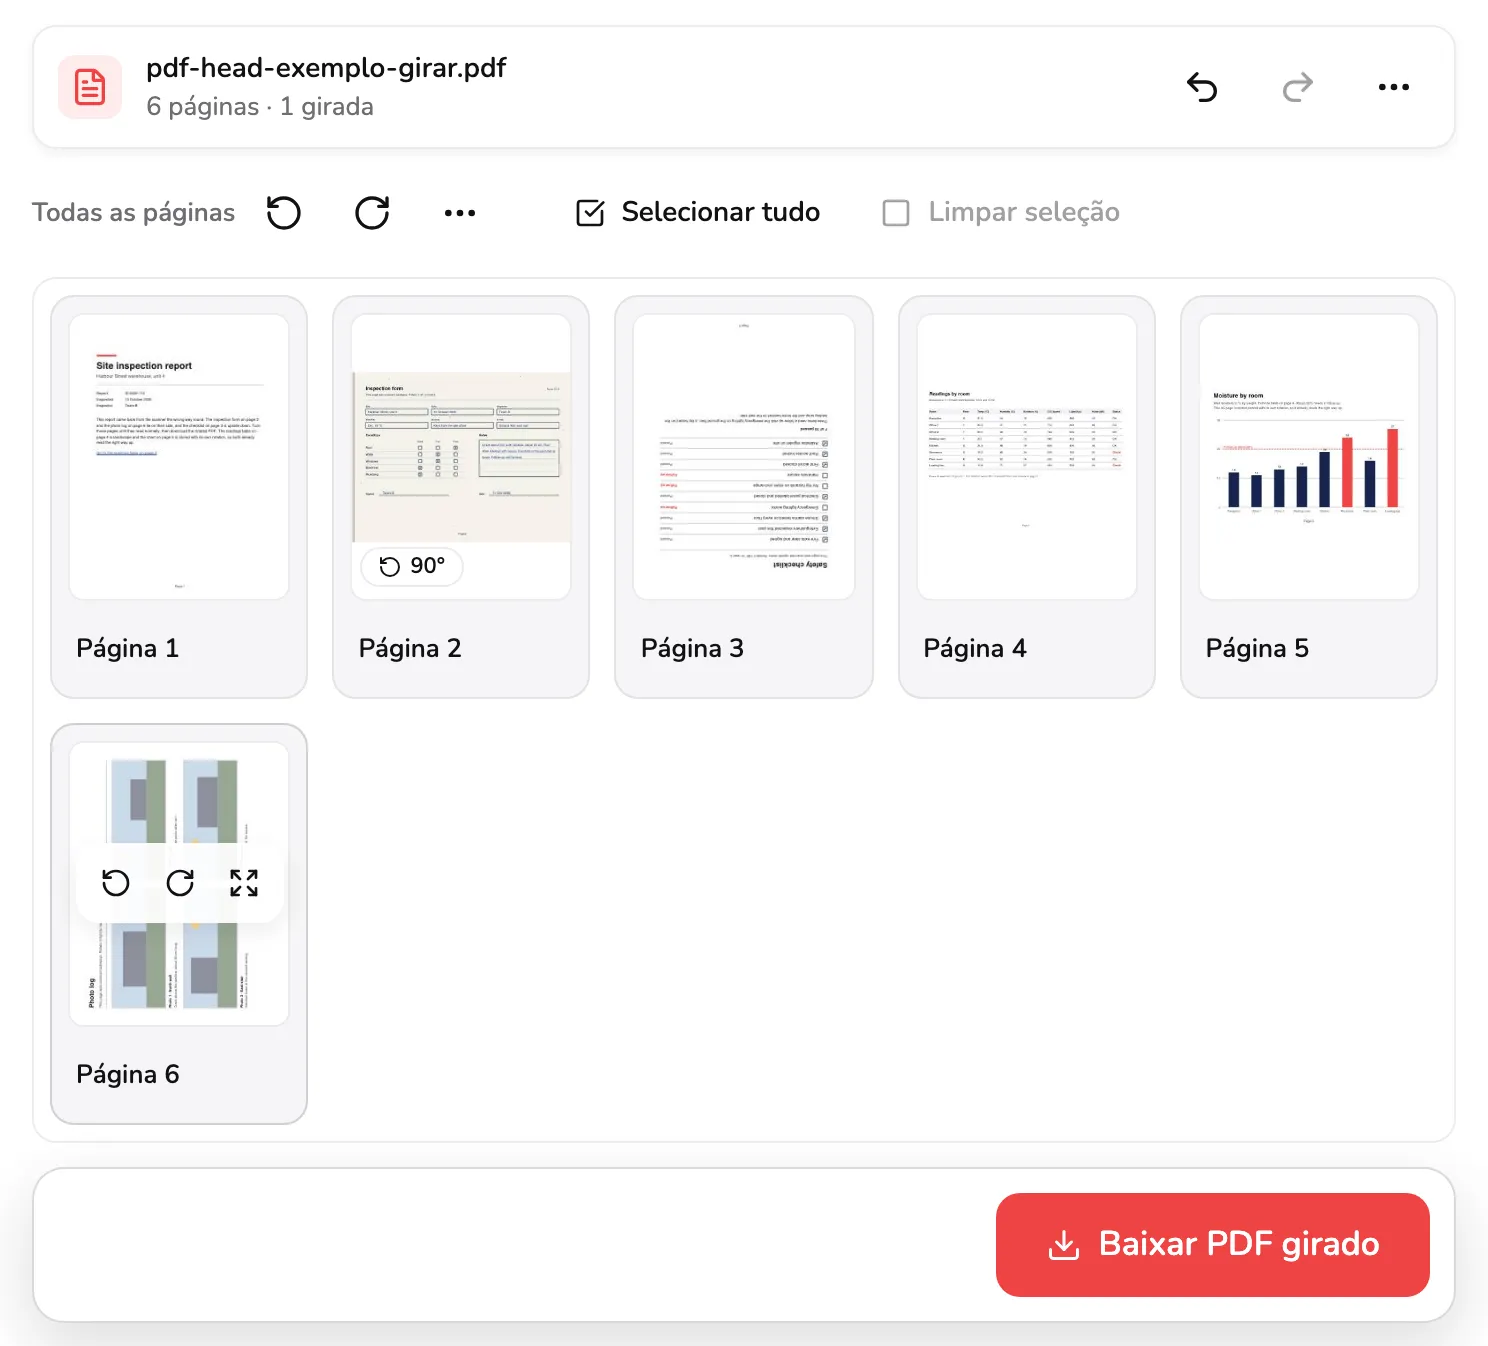Screen dimensions: 1488x1346
Task: Click the 'Página 6' label
Action: coord(128,1074)
